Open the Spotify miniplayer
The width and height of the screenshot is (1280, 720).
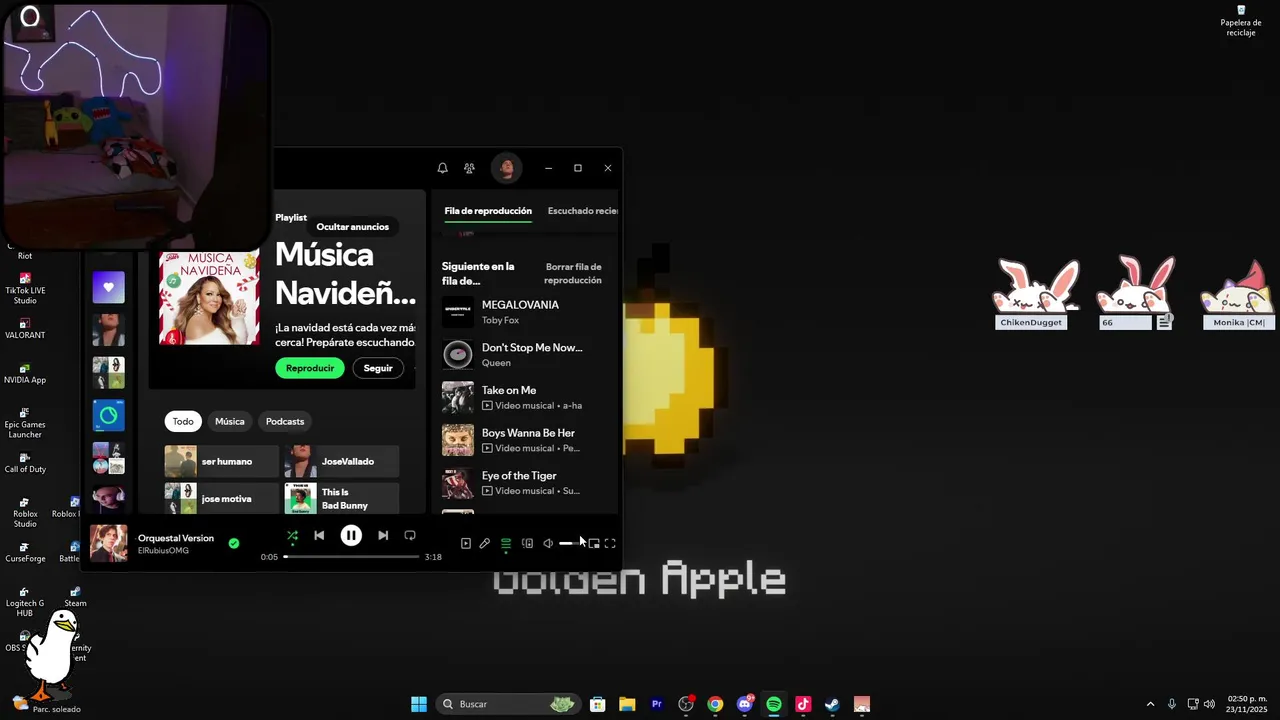click(594, 544)
